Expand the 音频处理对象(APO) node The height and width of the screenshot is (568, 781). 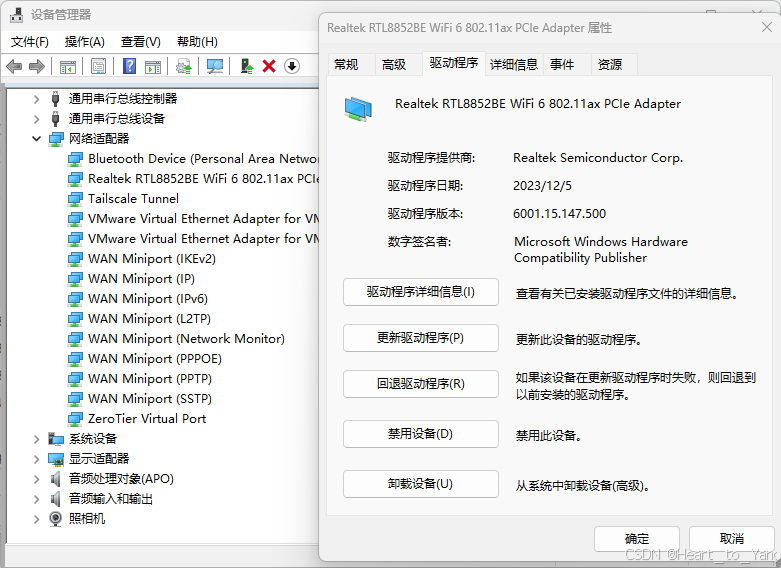point(36,479)
